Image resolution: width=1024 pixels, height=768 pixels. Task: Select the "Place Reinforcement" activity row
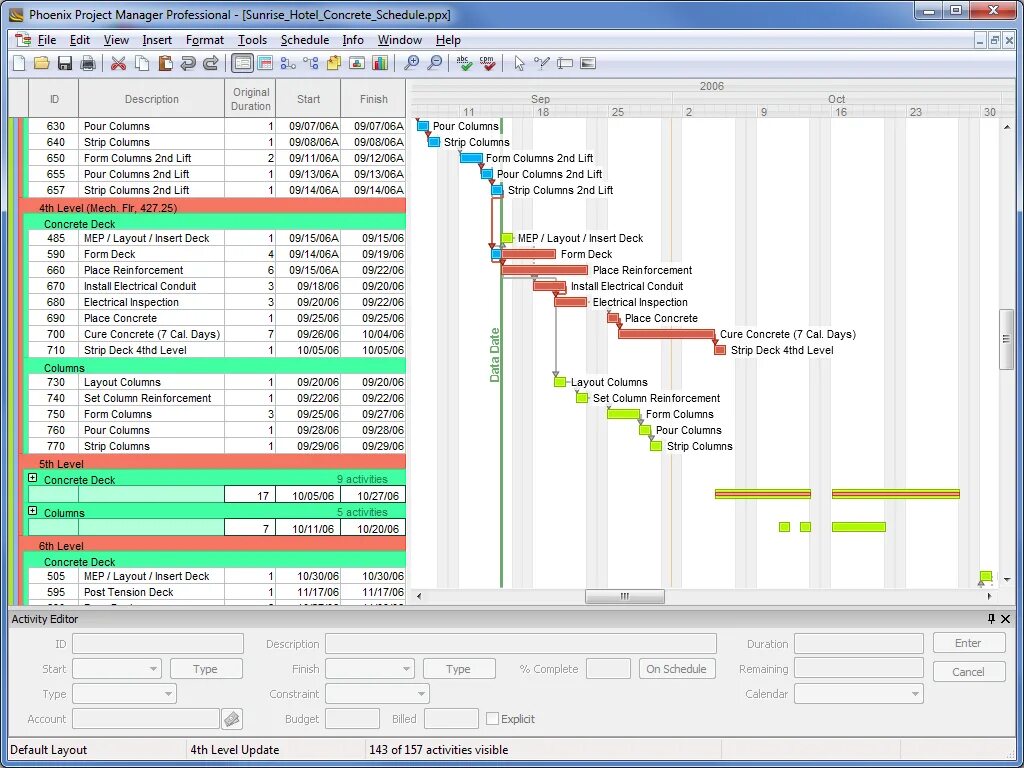click(x=216, y=270)
